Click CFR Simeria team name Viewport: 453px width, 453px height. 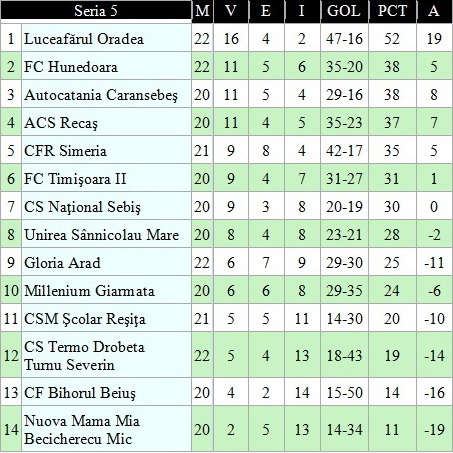[x=65, y=151]
